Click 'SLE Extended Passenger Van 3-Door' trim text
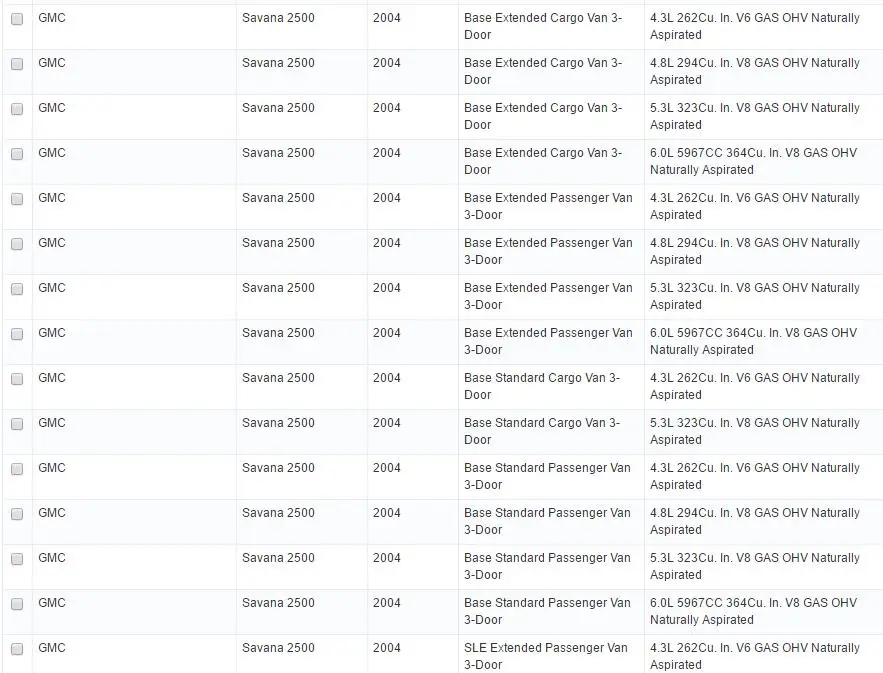883x673 pixels. [x=546, y=657]
